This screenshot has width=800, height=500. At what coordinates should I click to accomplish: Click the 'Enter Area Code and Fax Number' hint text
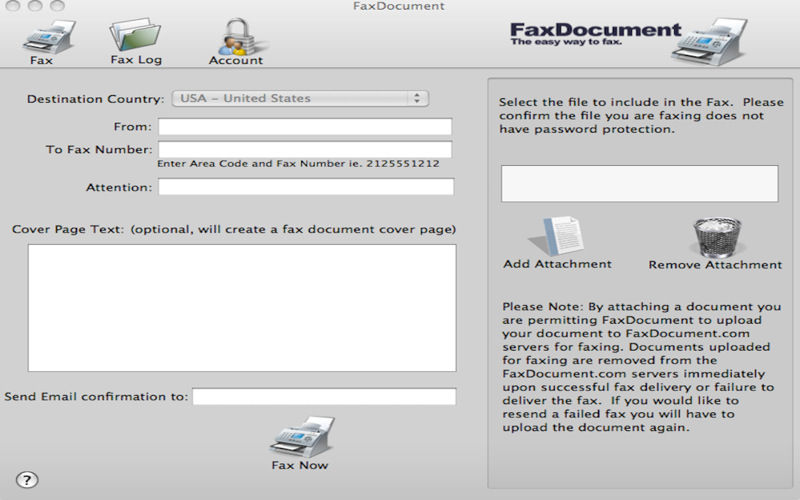[x=298, y=164]
